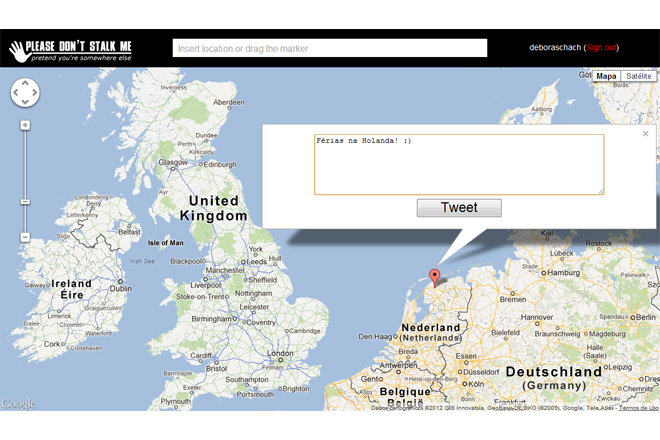Click the Google logo on map
660x440 pixels.
[19, 404]
